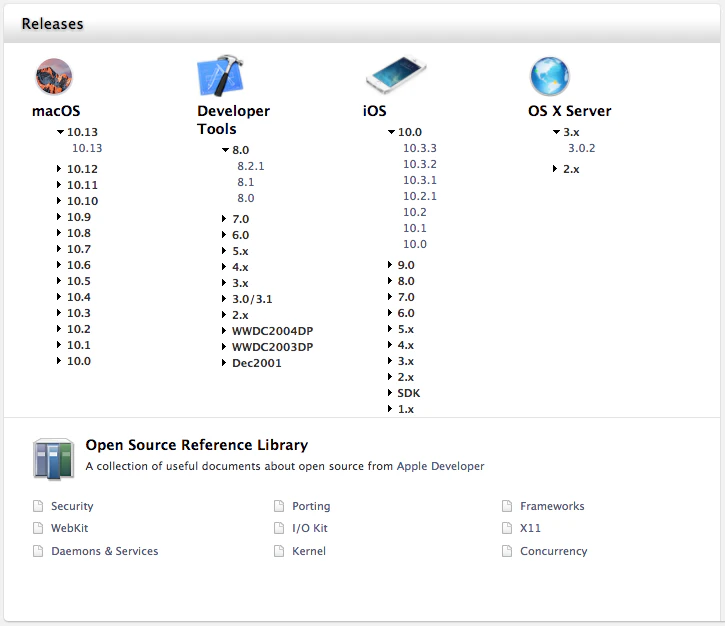Collapse Developer Tools 8.0 disclosure triangle
The image size is (725, 626).
[x=225, y=150]
